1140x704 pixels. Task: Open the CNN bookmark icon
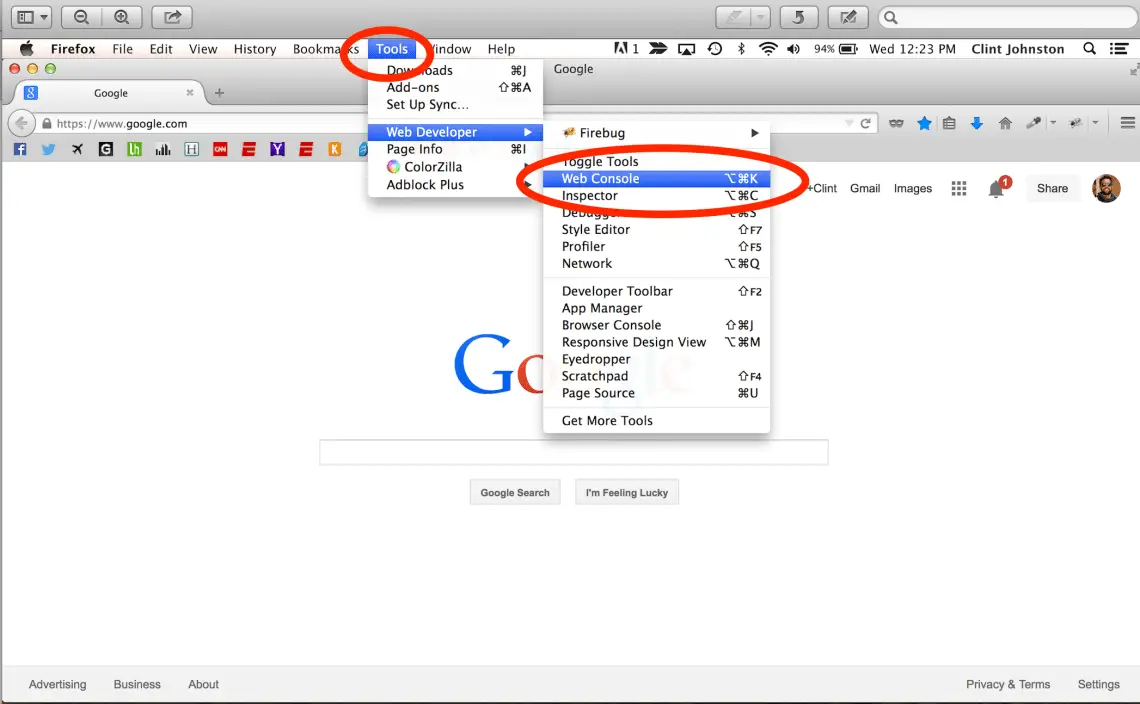pyautogui.click(x=220, y=149)
